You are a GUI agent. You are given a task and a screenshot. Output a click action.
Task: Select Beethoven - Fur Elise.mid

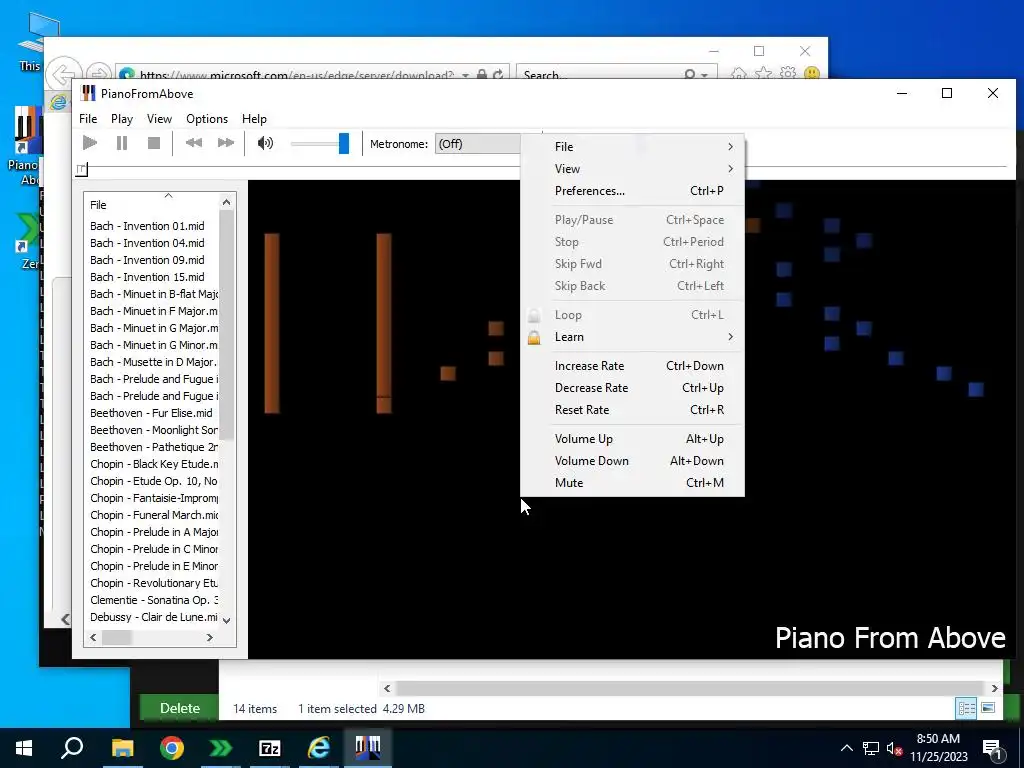(151, 413)
